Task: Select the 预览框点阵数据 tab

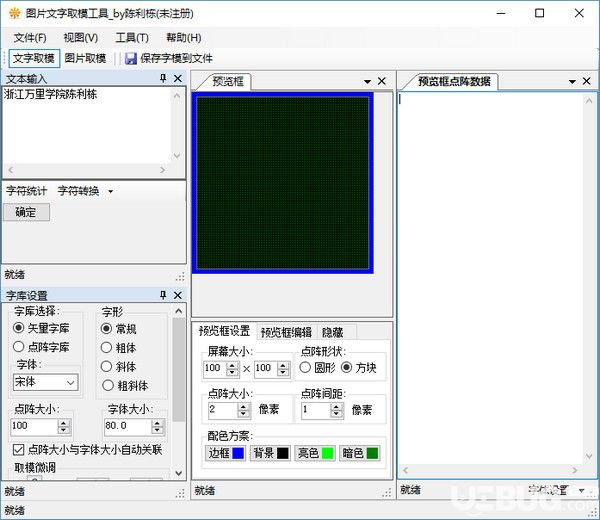Action: click(x=454, y=82)
